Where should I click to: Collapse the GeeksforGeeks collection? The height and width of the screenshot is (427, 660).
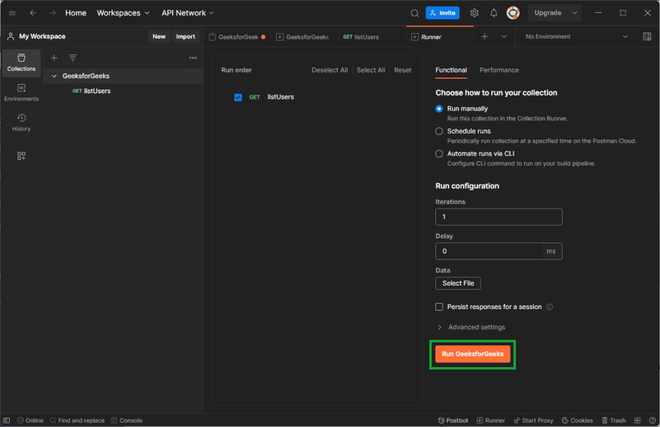pyautogui.click(x=54, y=76)
